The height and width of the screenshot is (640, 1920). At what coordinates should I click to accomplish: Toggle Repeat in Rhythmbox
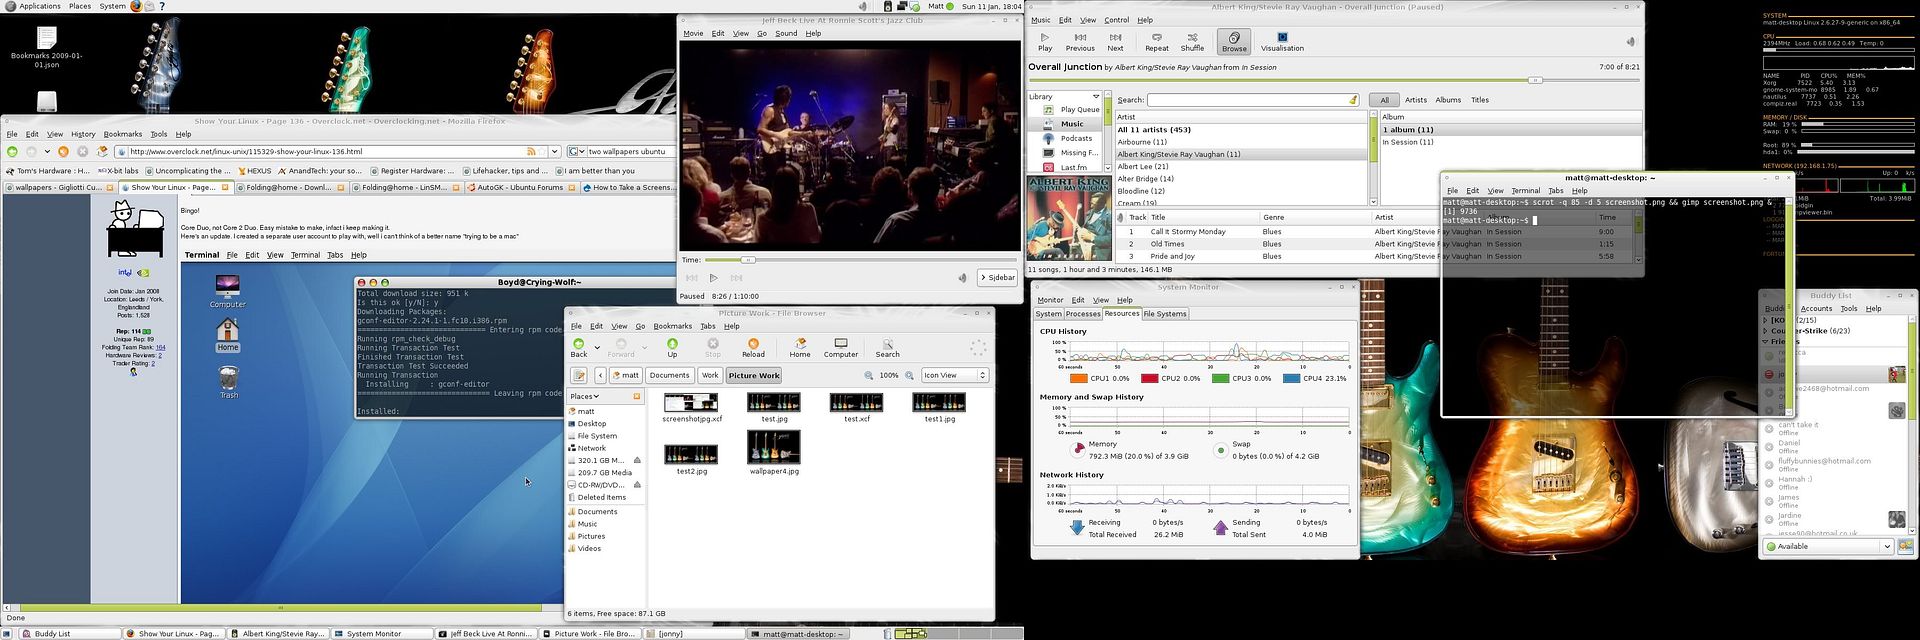click(1157, 42)
